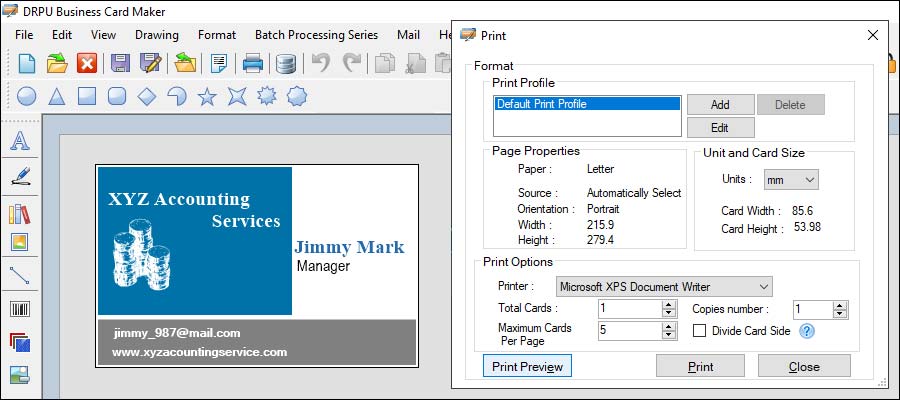Click Jimmy Mark text on card
This screenshot has width=900, height=400.
[349, 247]
